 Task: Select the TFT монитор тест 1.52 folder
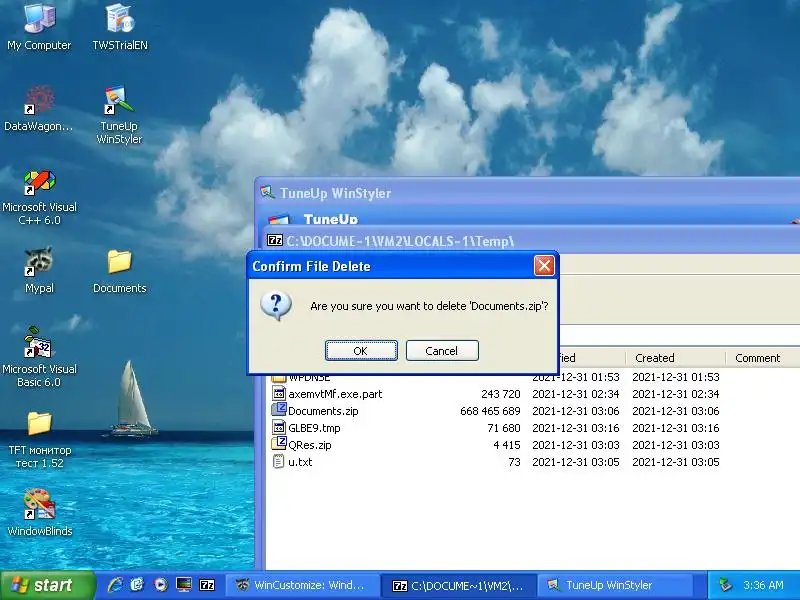click(x=39, y=440)
